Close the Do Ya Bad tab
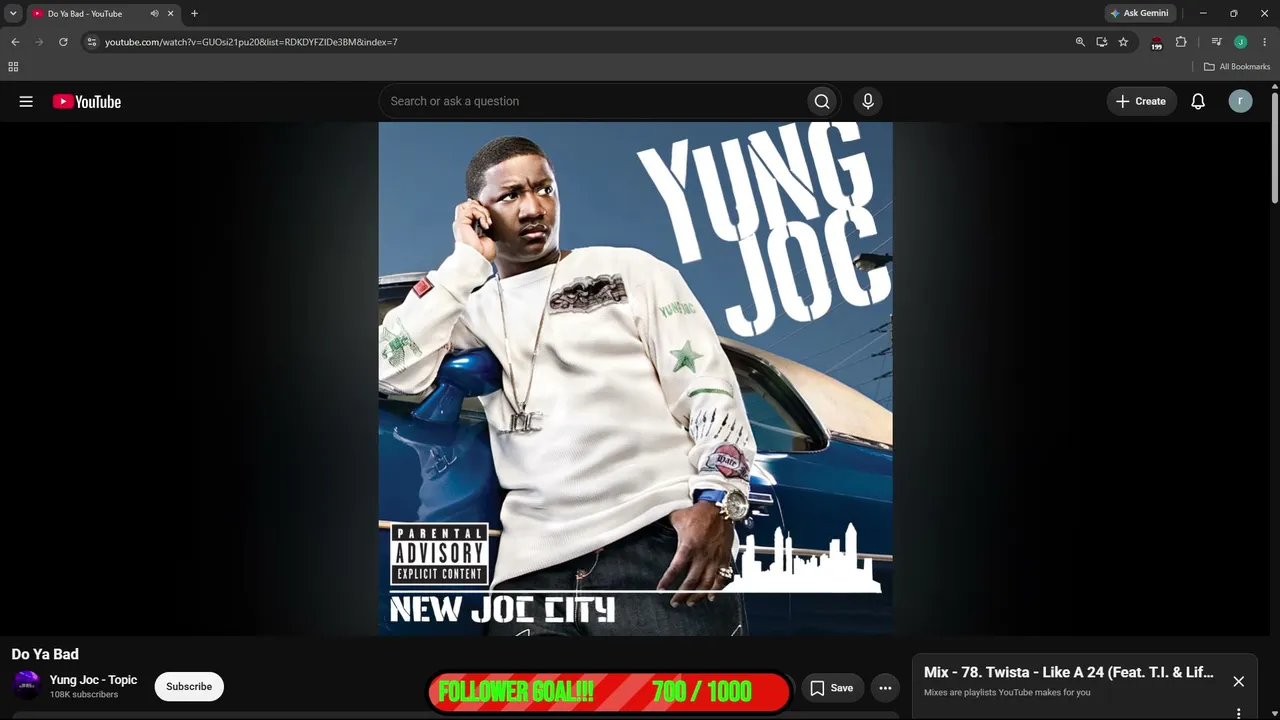Screen dimensions: 1280x720 click(x=171, y=14)
